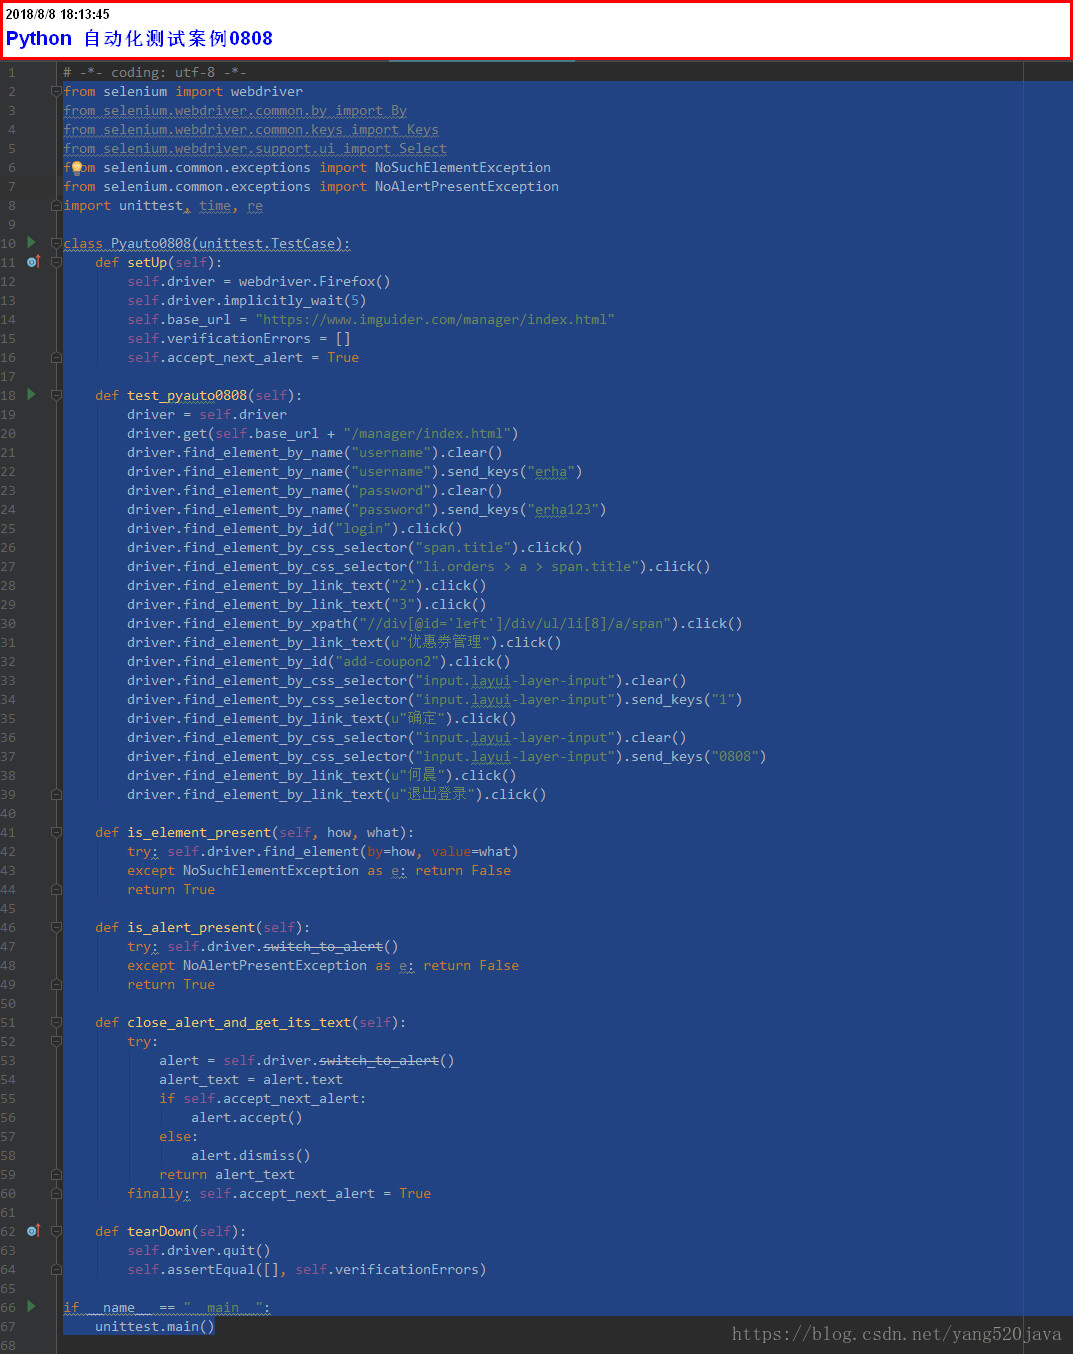Run class Pyauto0808 via line 10 gutter arrow
The image size is (1073, 1354).
(x=31, y=242)
